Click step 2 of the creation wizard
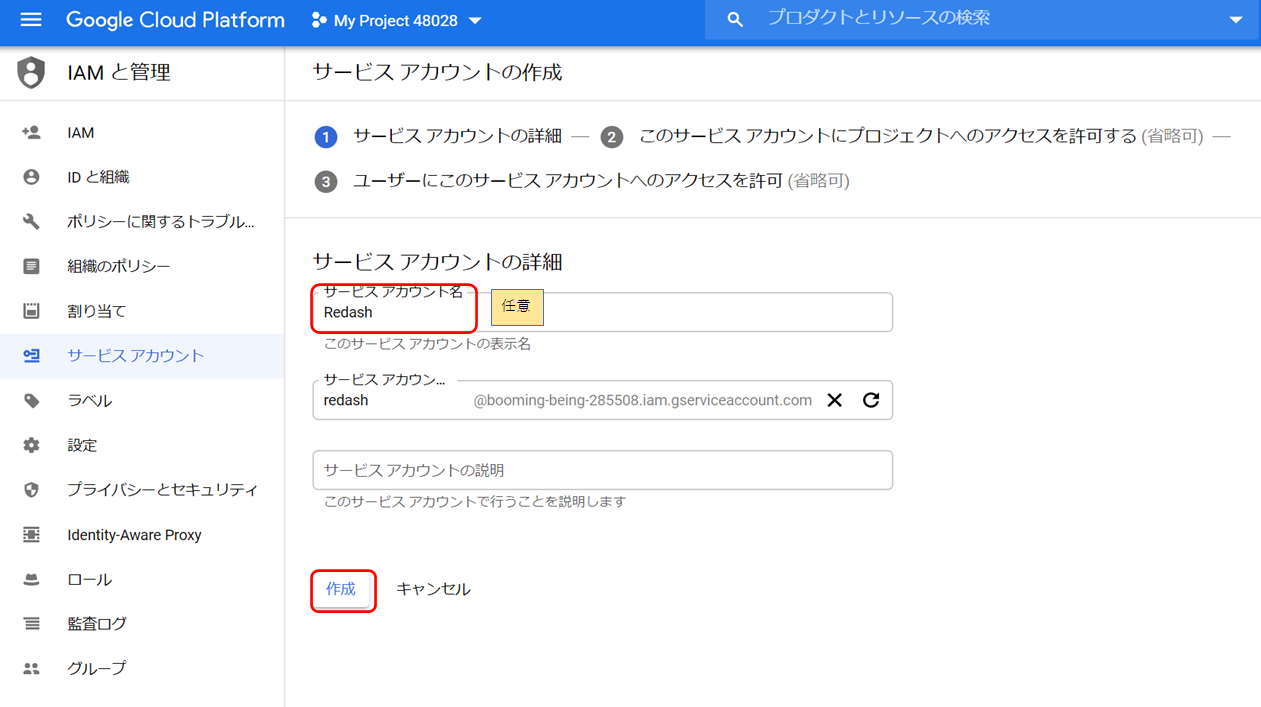The width and height of the screenshot is (1261, 707). coord(611,137)
